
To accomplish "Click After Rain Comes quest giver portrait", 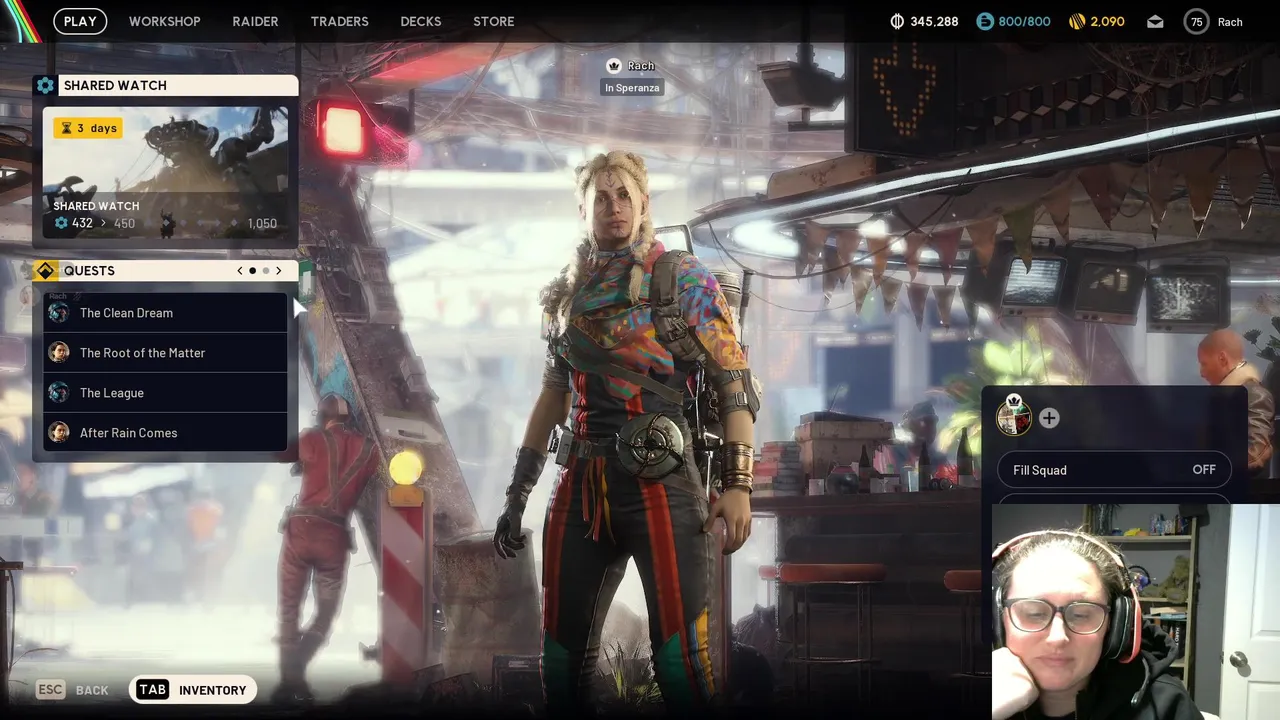I will [x=59, y=433].
